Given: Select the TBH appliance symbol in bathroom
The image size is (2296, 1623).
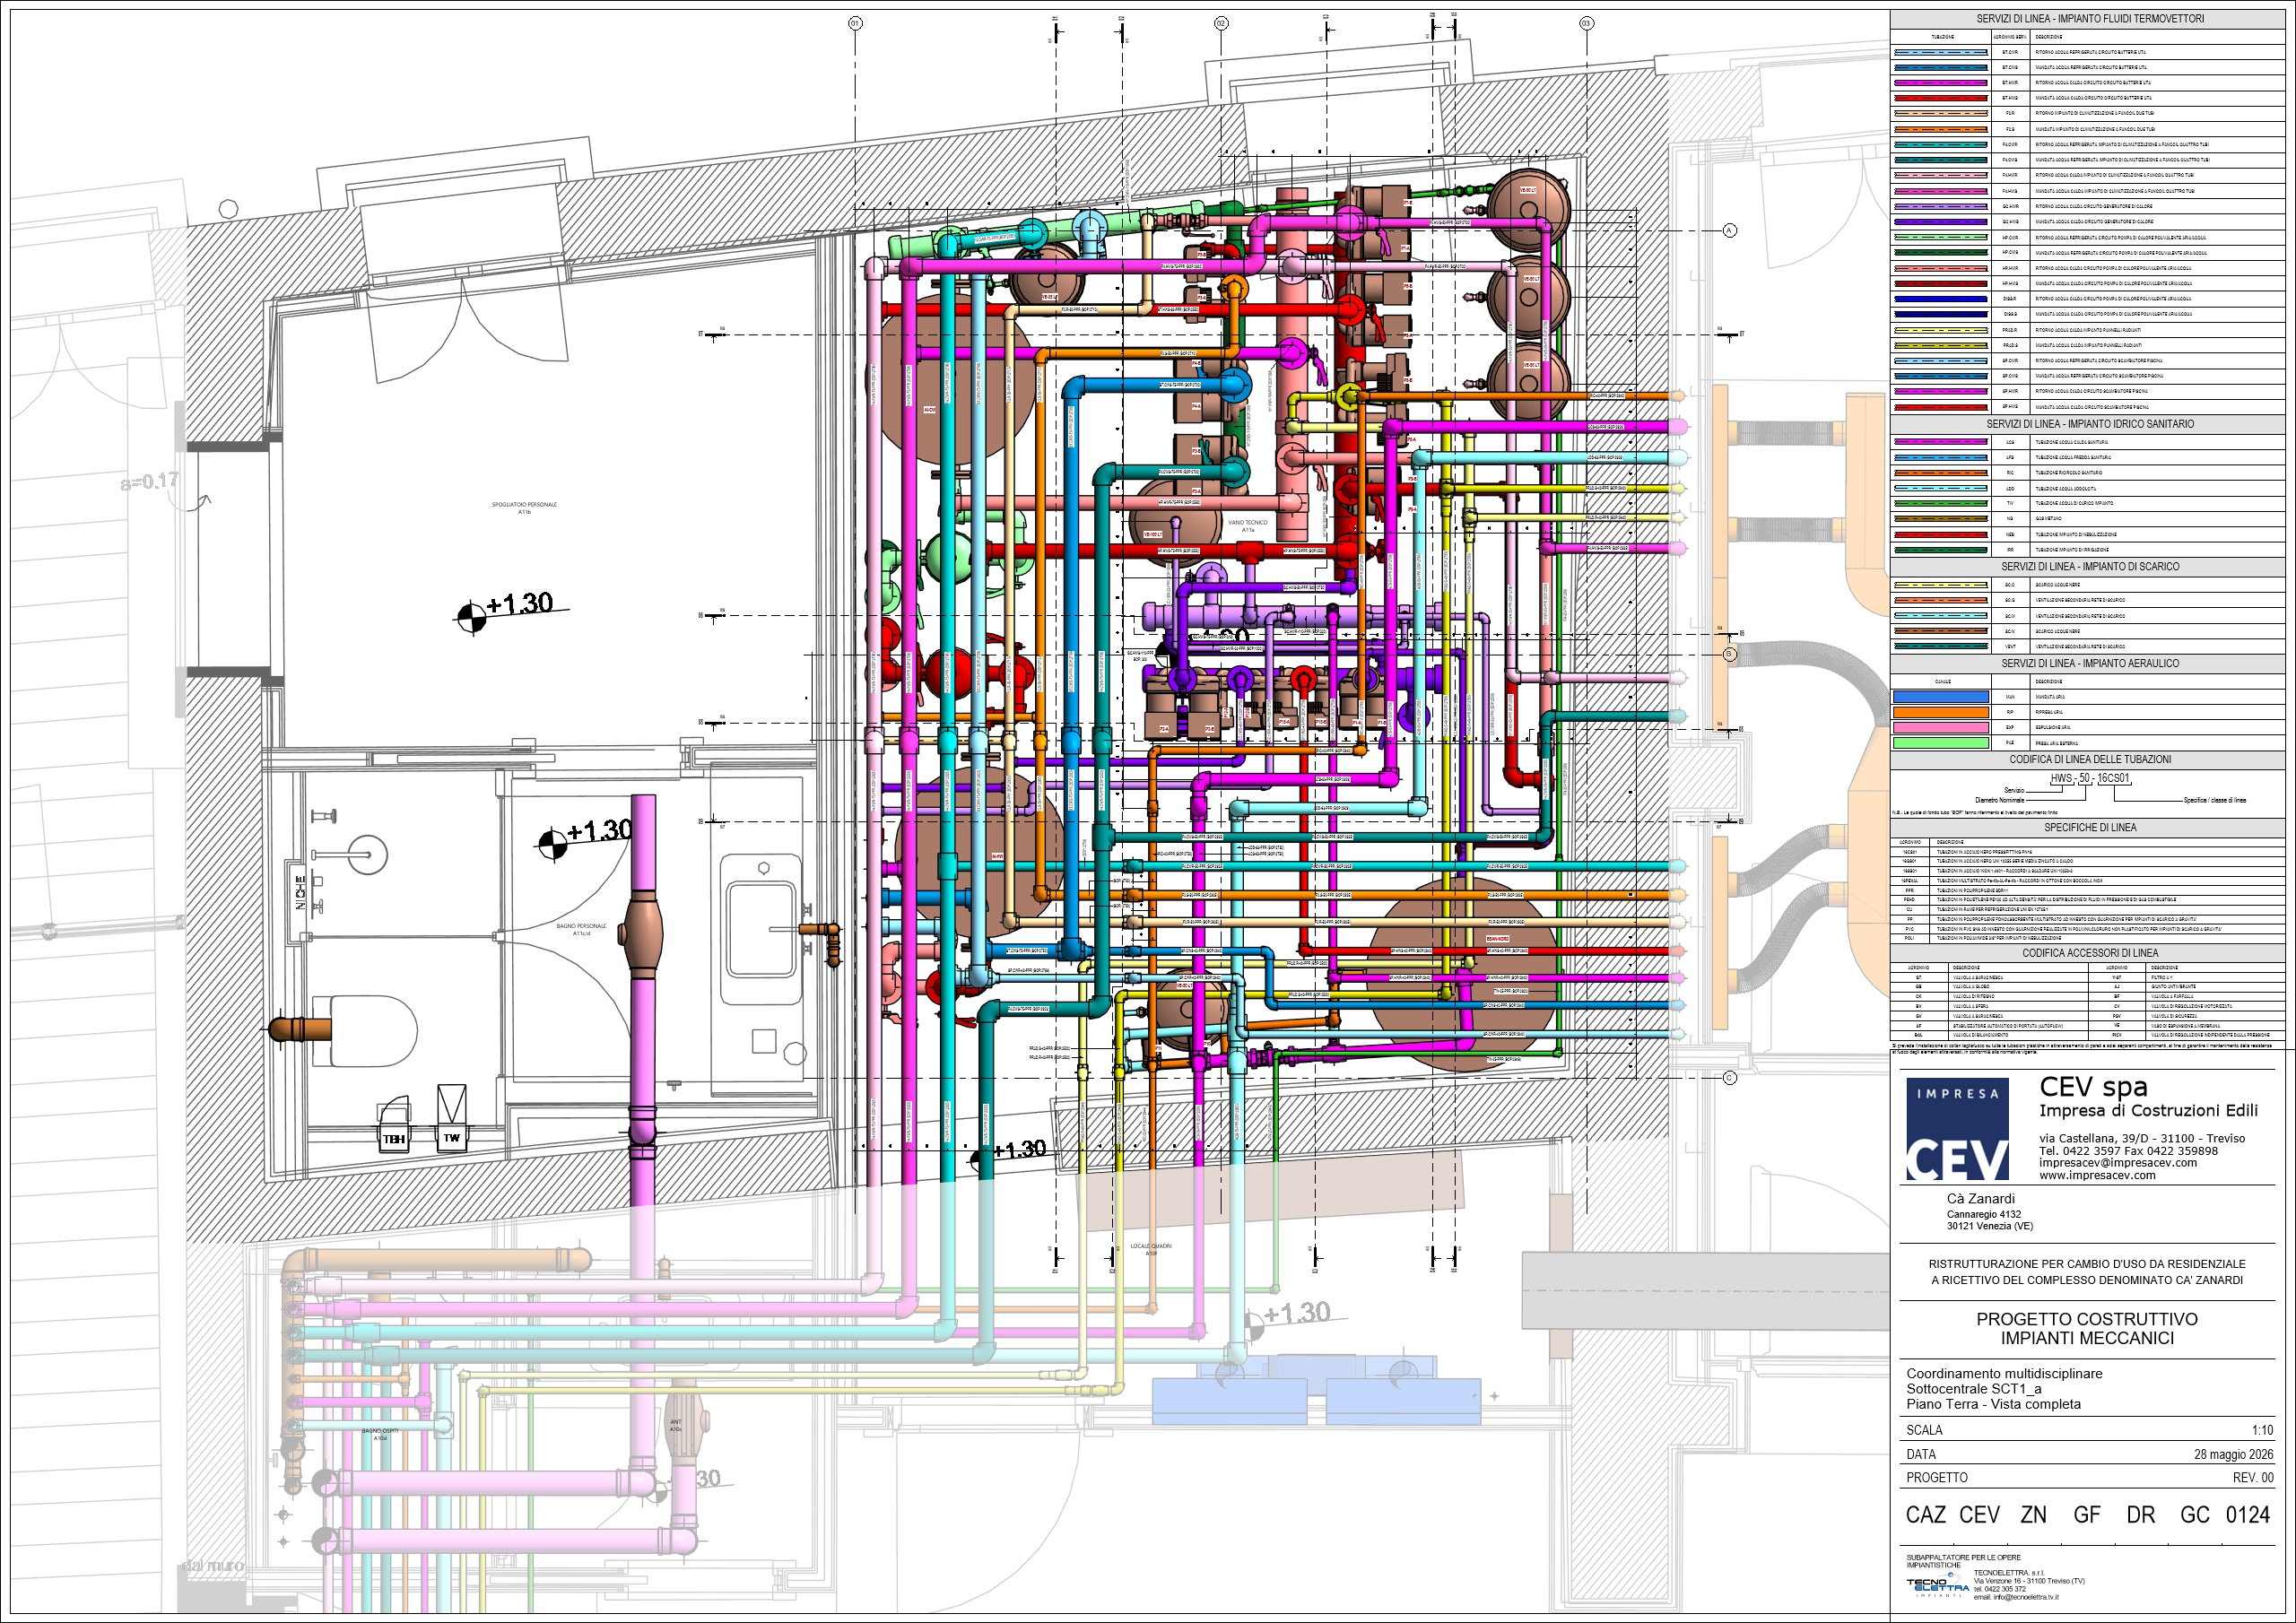Looking at the screenshot, I should coord(394,1125).
